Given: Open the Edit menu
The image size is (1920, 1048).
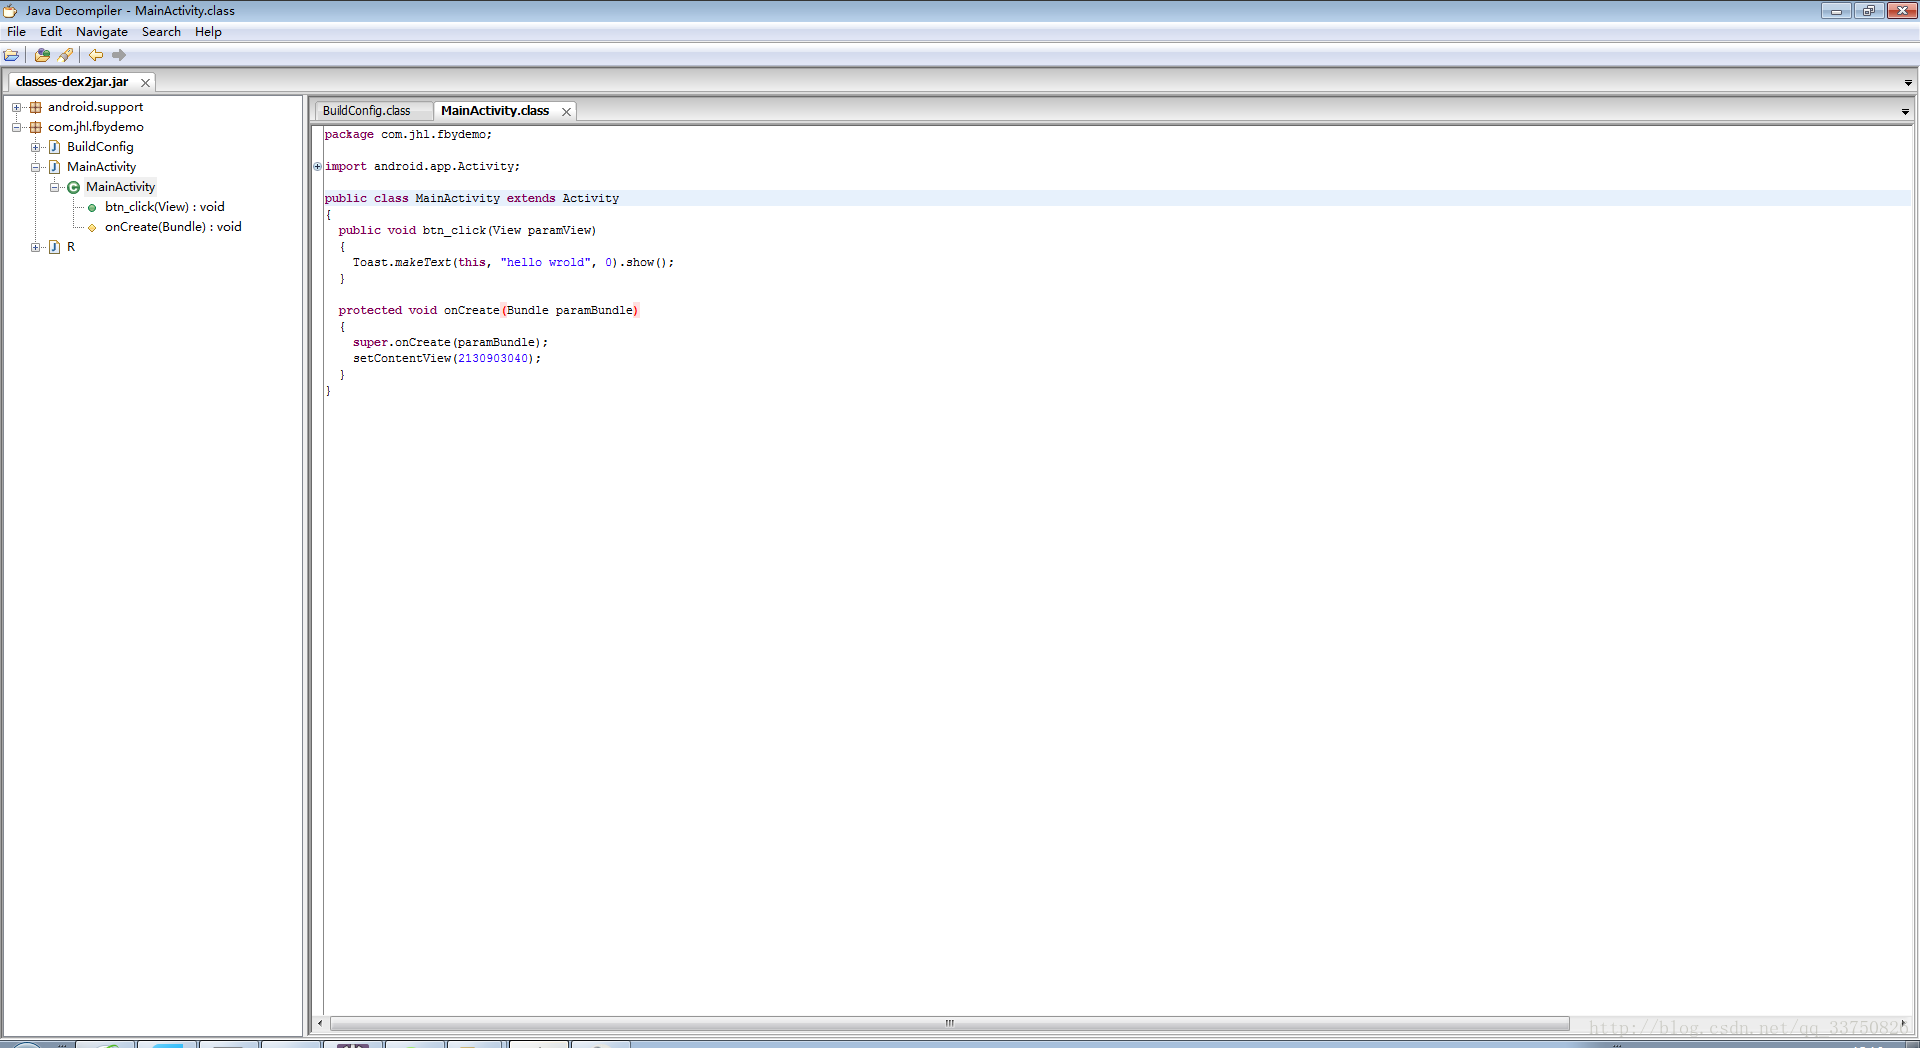Looking at the screenshot, I should tap(51, 32).
